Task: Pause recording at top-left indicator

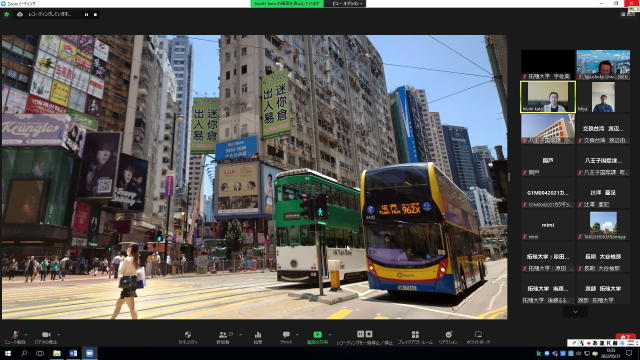Action: 86,14
